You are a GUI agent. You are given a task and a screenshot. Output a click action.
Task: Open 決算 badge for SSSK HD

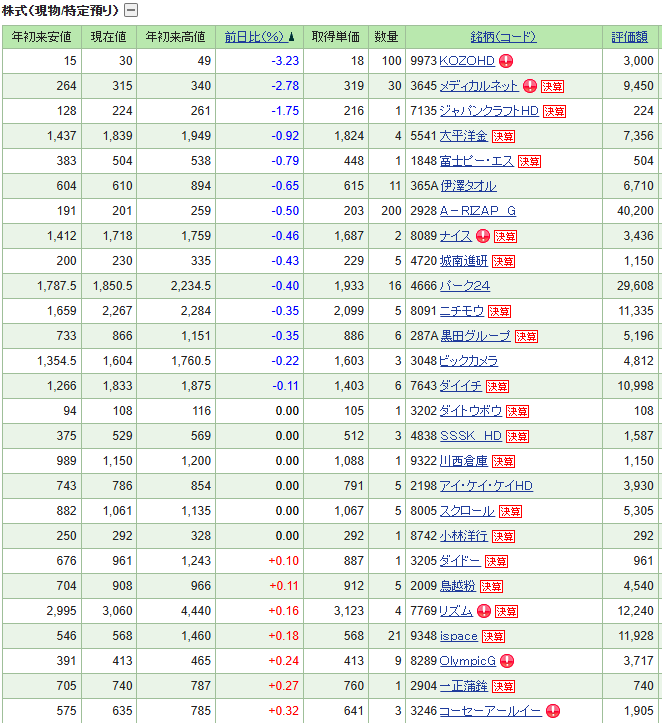517,436
